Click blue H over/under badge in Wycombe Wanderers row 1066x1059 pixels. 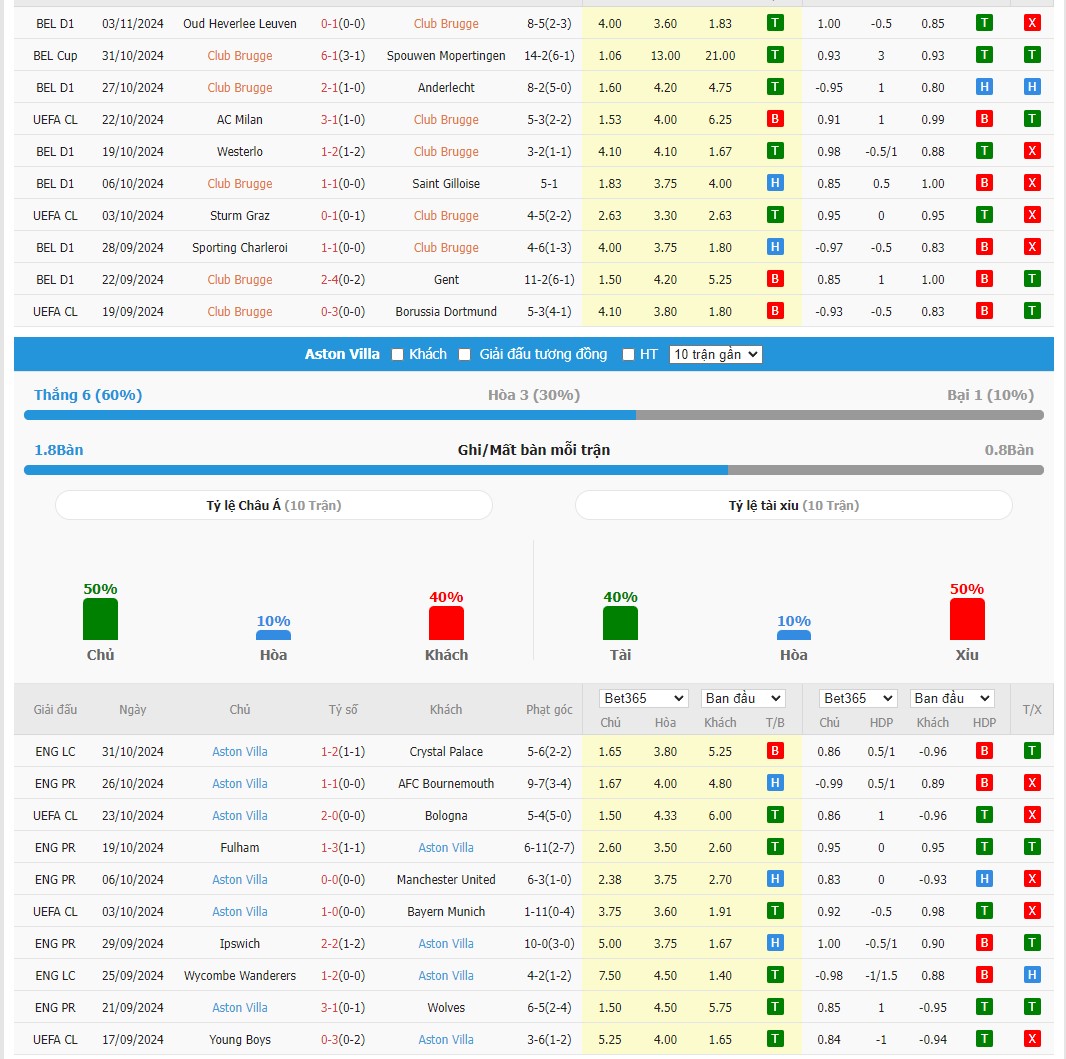tap(1032, 975)
